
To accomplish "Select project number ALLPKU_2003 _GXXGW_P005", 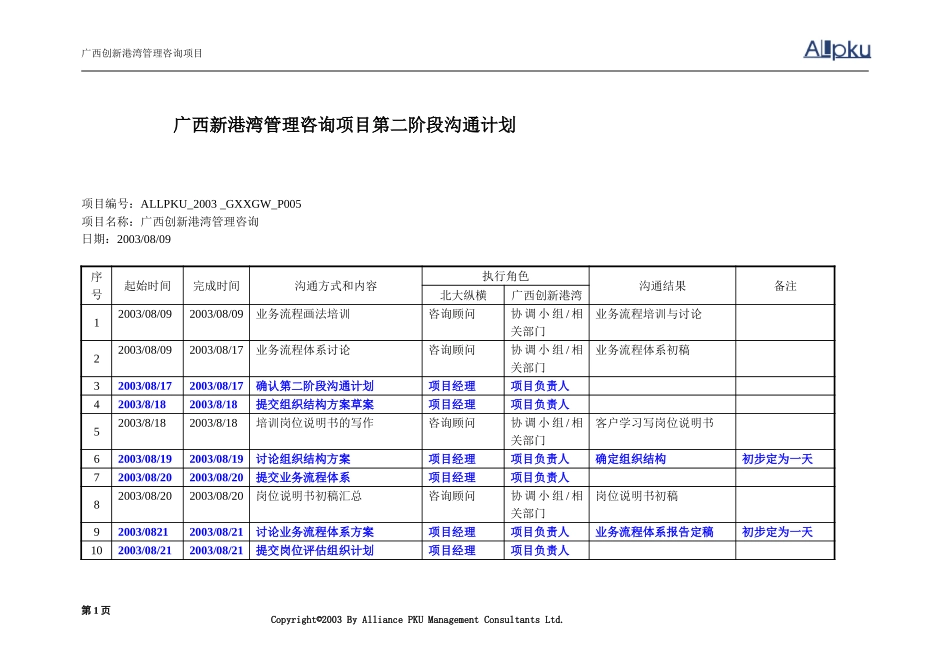I will (221, 204).
